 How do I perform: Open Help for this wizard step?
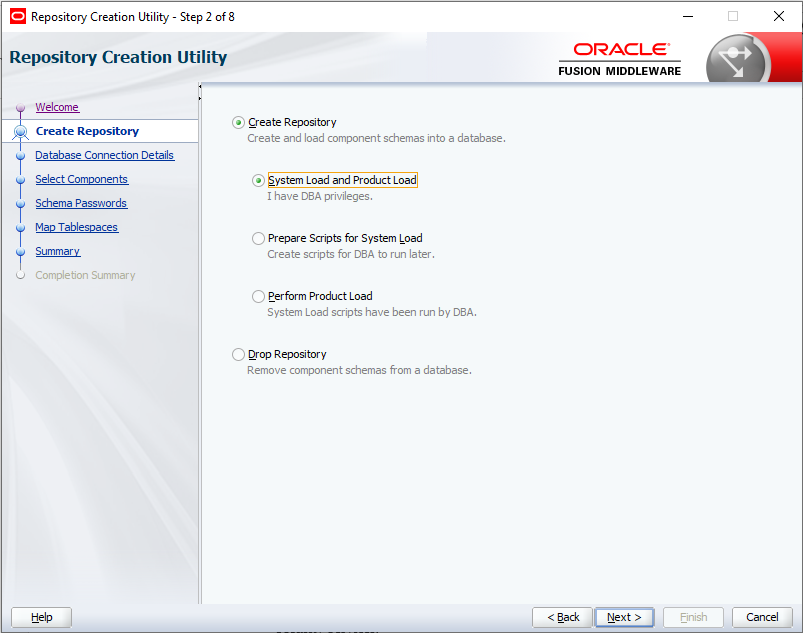40,617
